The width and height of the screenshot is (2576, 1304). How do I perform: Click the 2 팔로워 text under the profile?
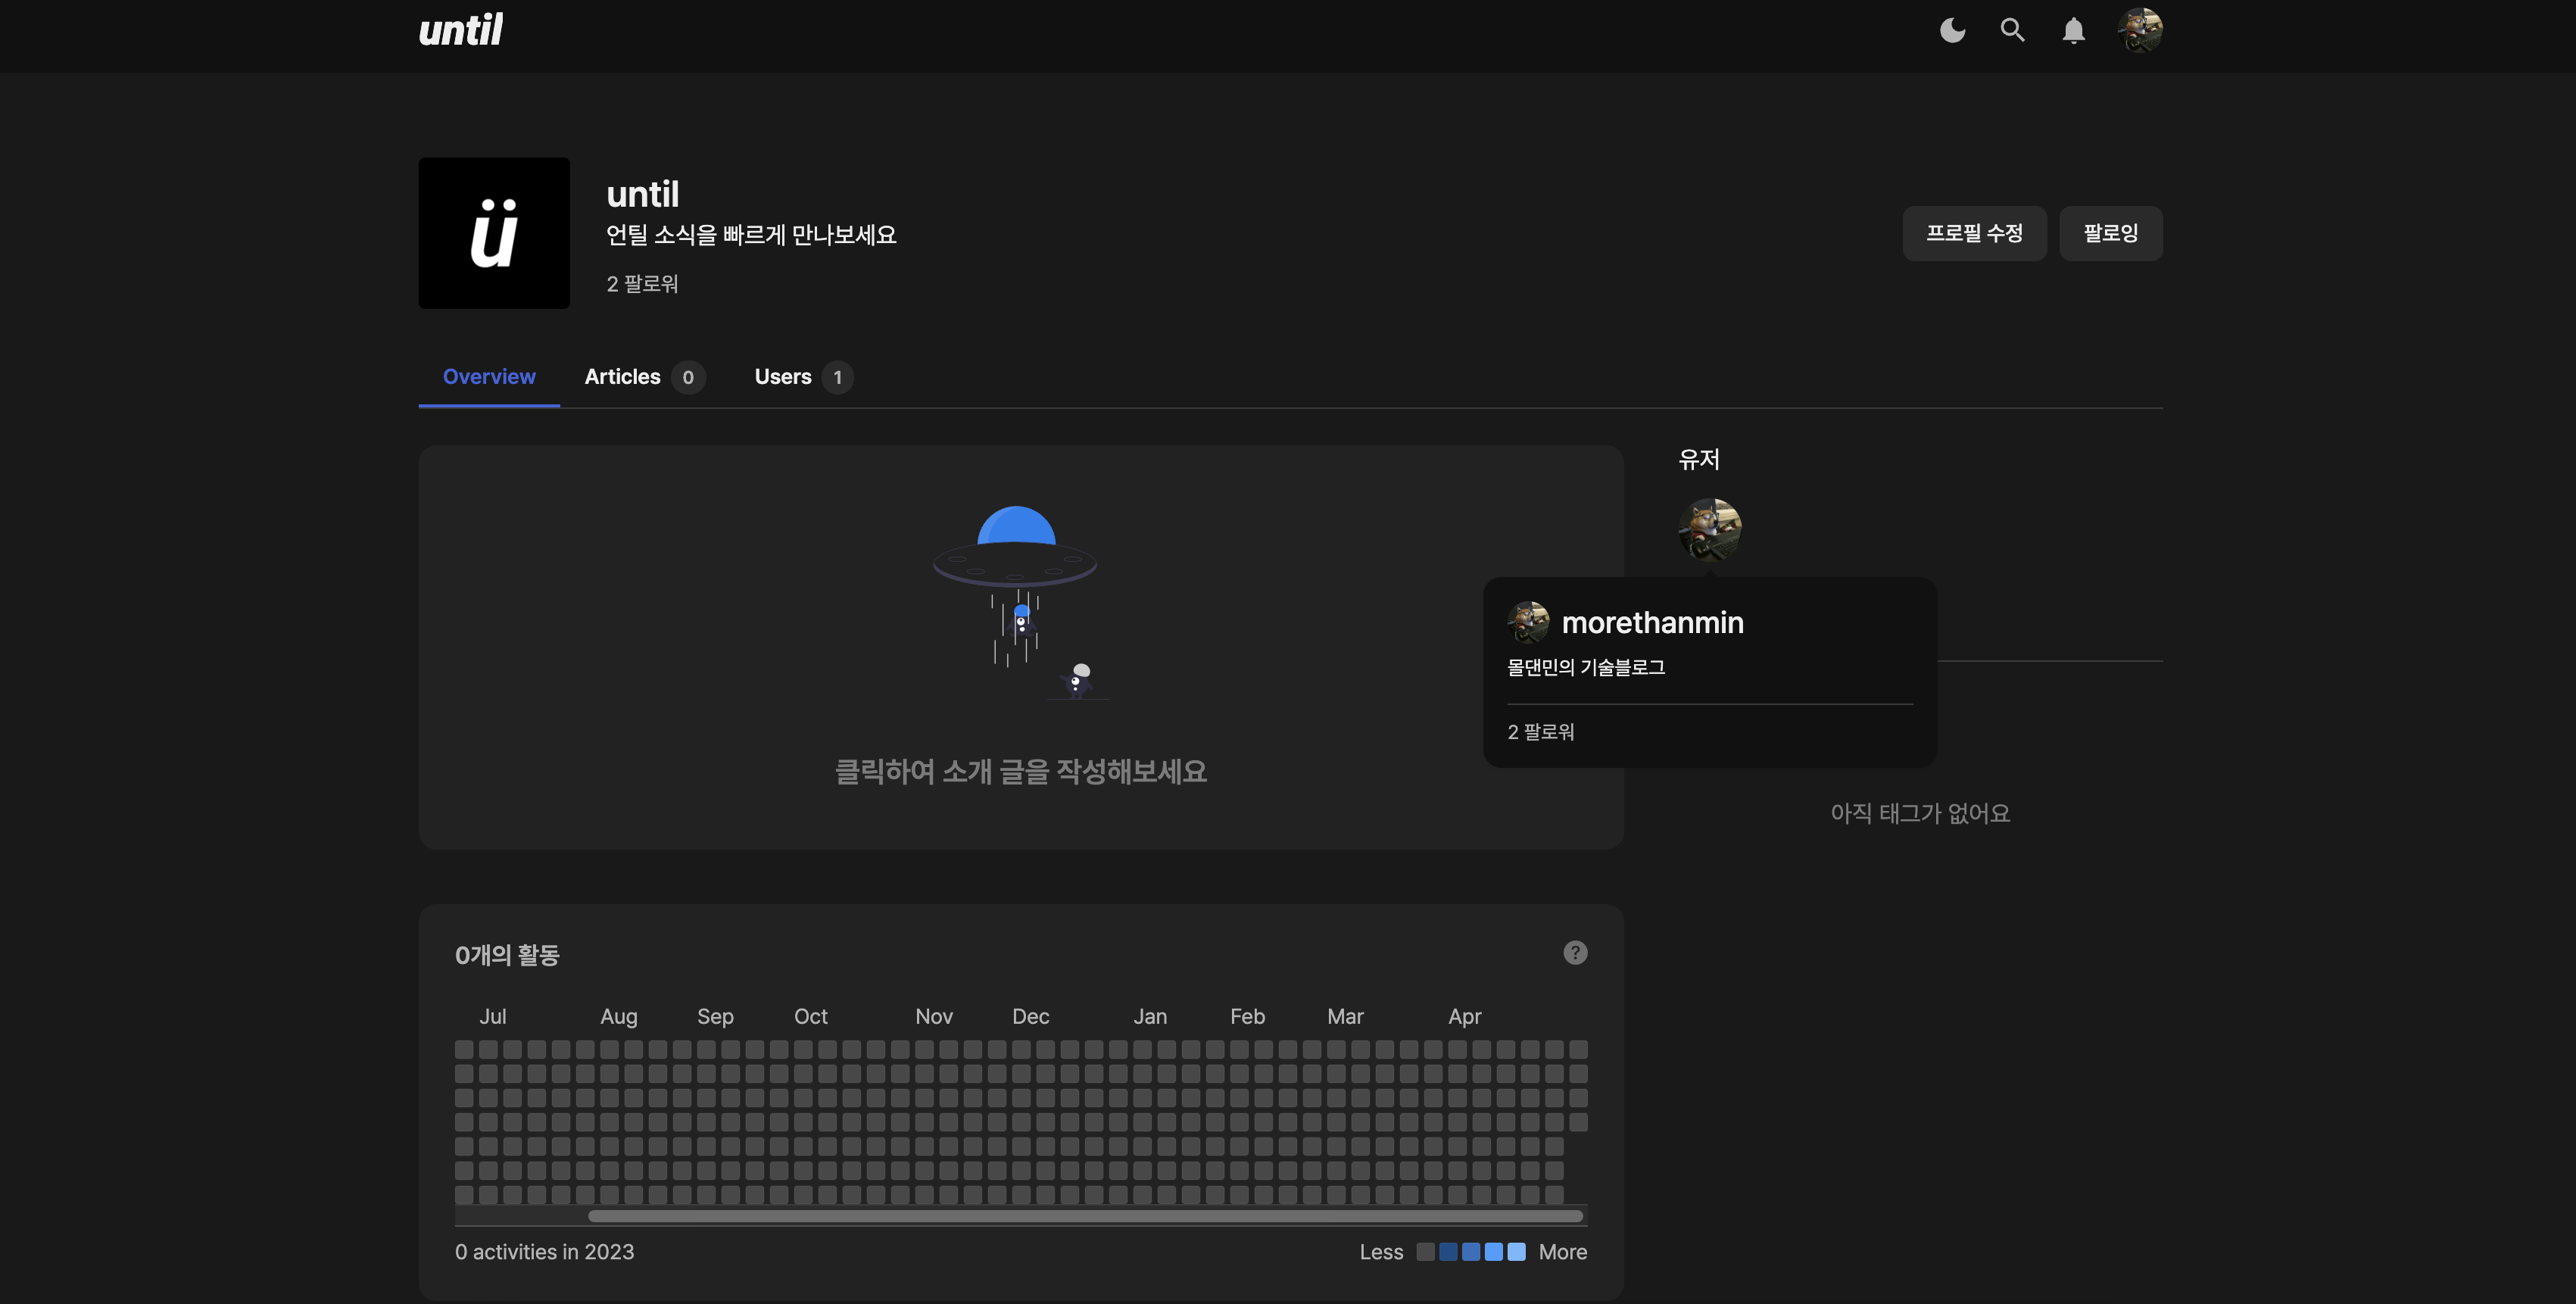pyautogui.click(x=642, y=284)
